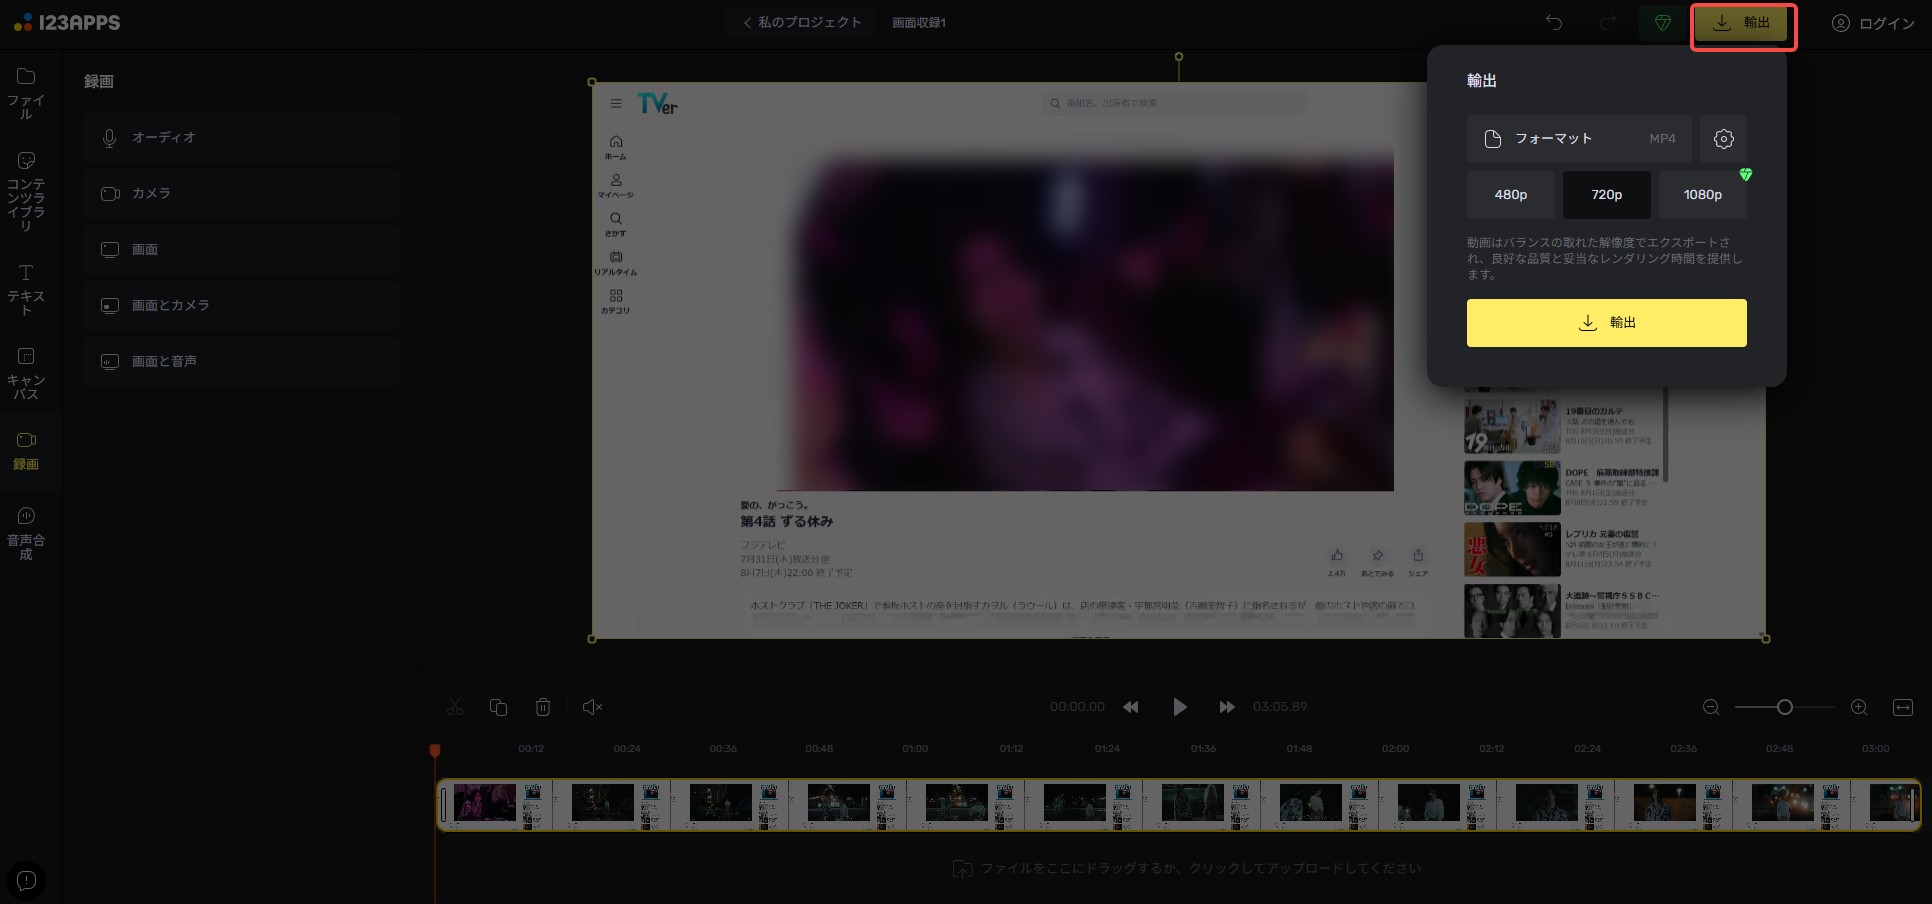Open the ファイル sidebar panel
This screenshot has width=1932, height=904.
click(26, 93)
